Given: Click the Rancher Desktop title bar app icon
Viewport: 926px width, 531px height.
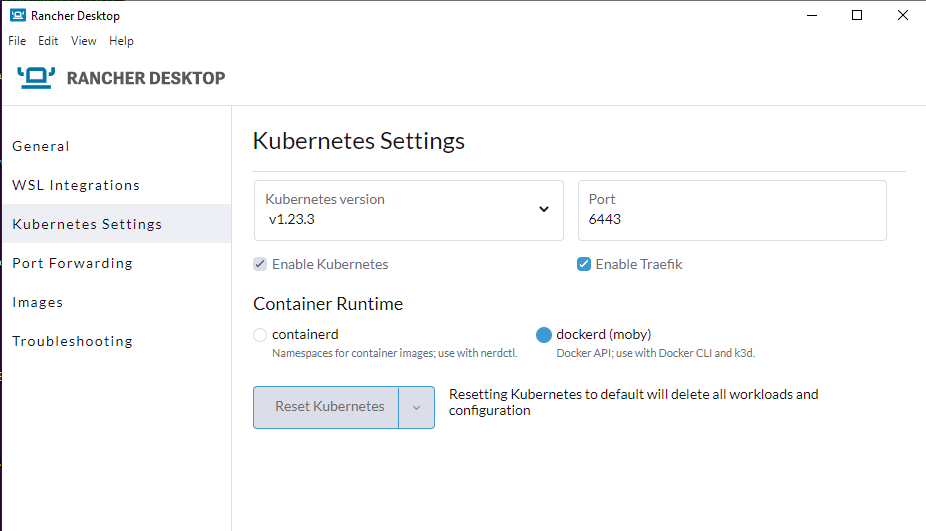Looking at the screenshot, I should point(18,15).
